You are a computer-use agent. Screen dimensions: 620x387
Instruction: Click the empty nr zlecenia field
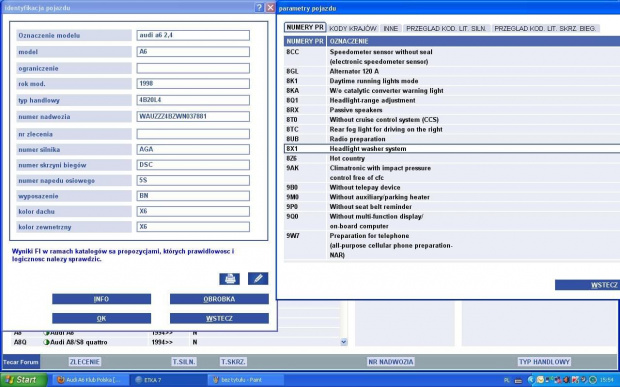point(193,134)
